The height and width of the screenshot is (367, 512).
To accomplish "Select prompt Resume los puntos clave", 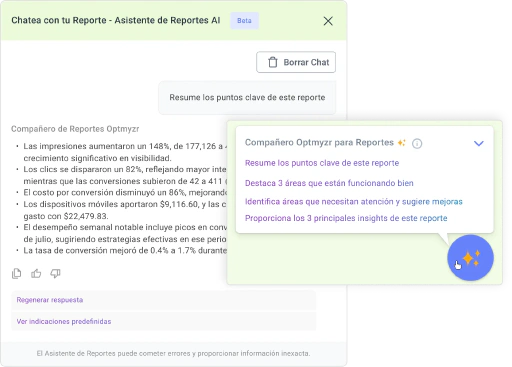I will [322, 163].
